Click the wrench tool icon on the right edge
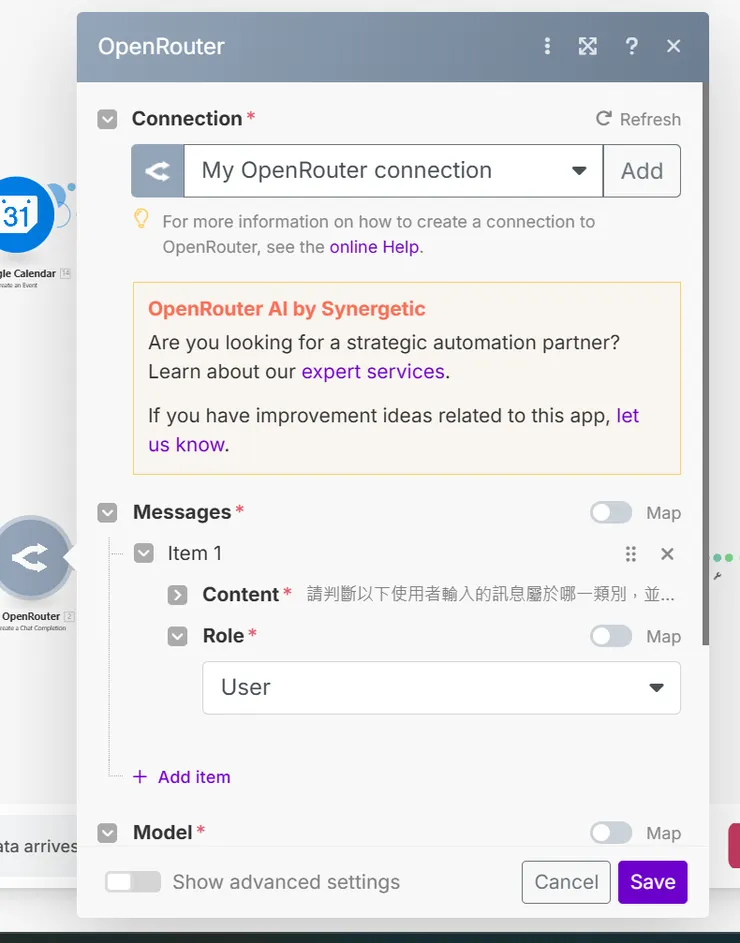 (719, 575)
